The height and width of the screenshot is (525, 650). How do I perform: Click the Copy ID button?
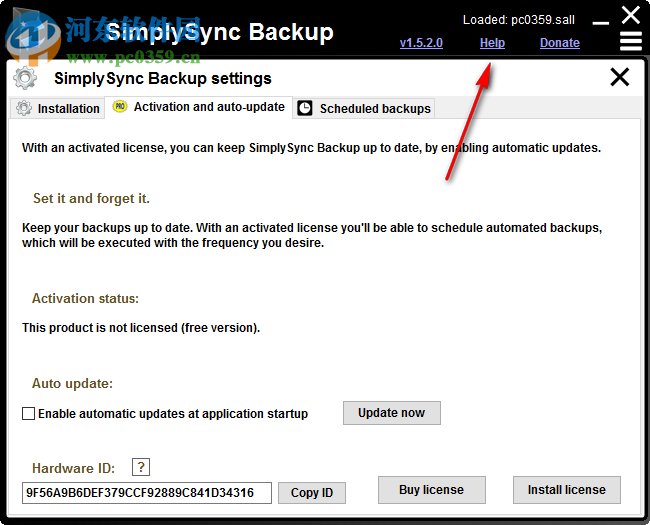pos(312,493)
